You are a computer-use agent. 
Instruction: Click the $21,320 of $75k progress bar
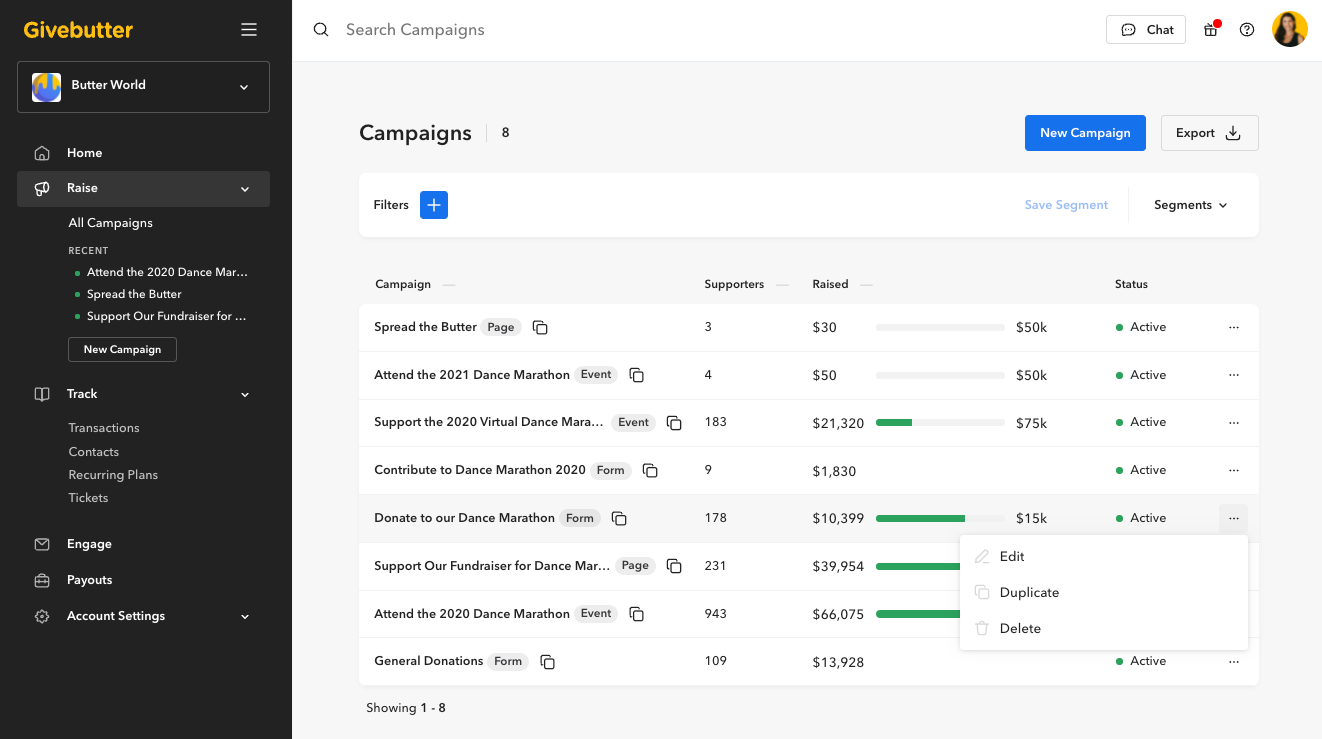point(940,423)
